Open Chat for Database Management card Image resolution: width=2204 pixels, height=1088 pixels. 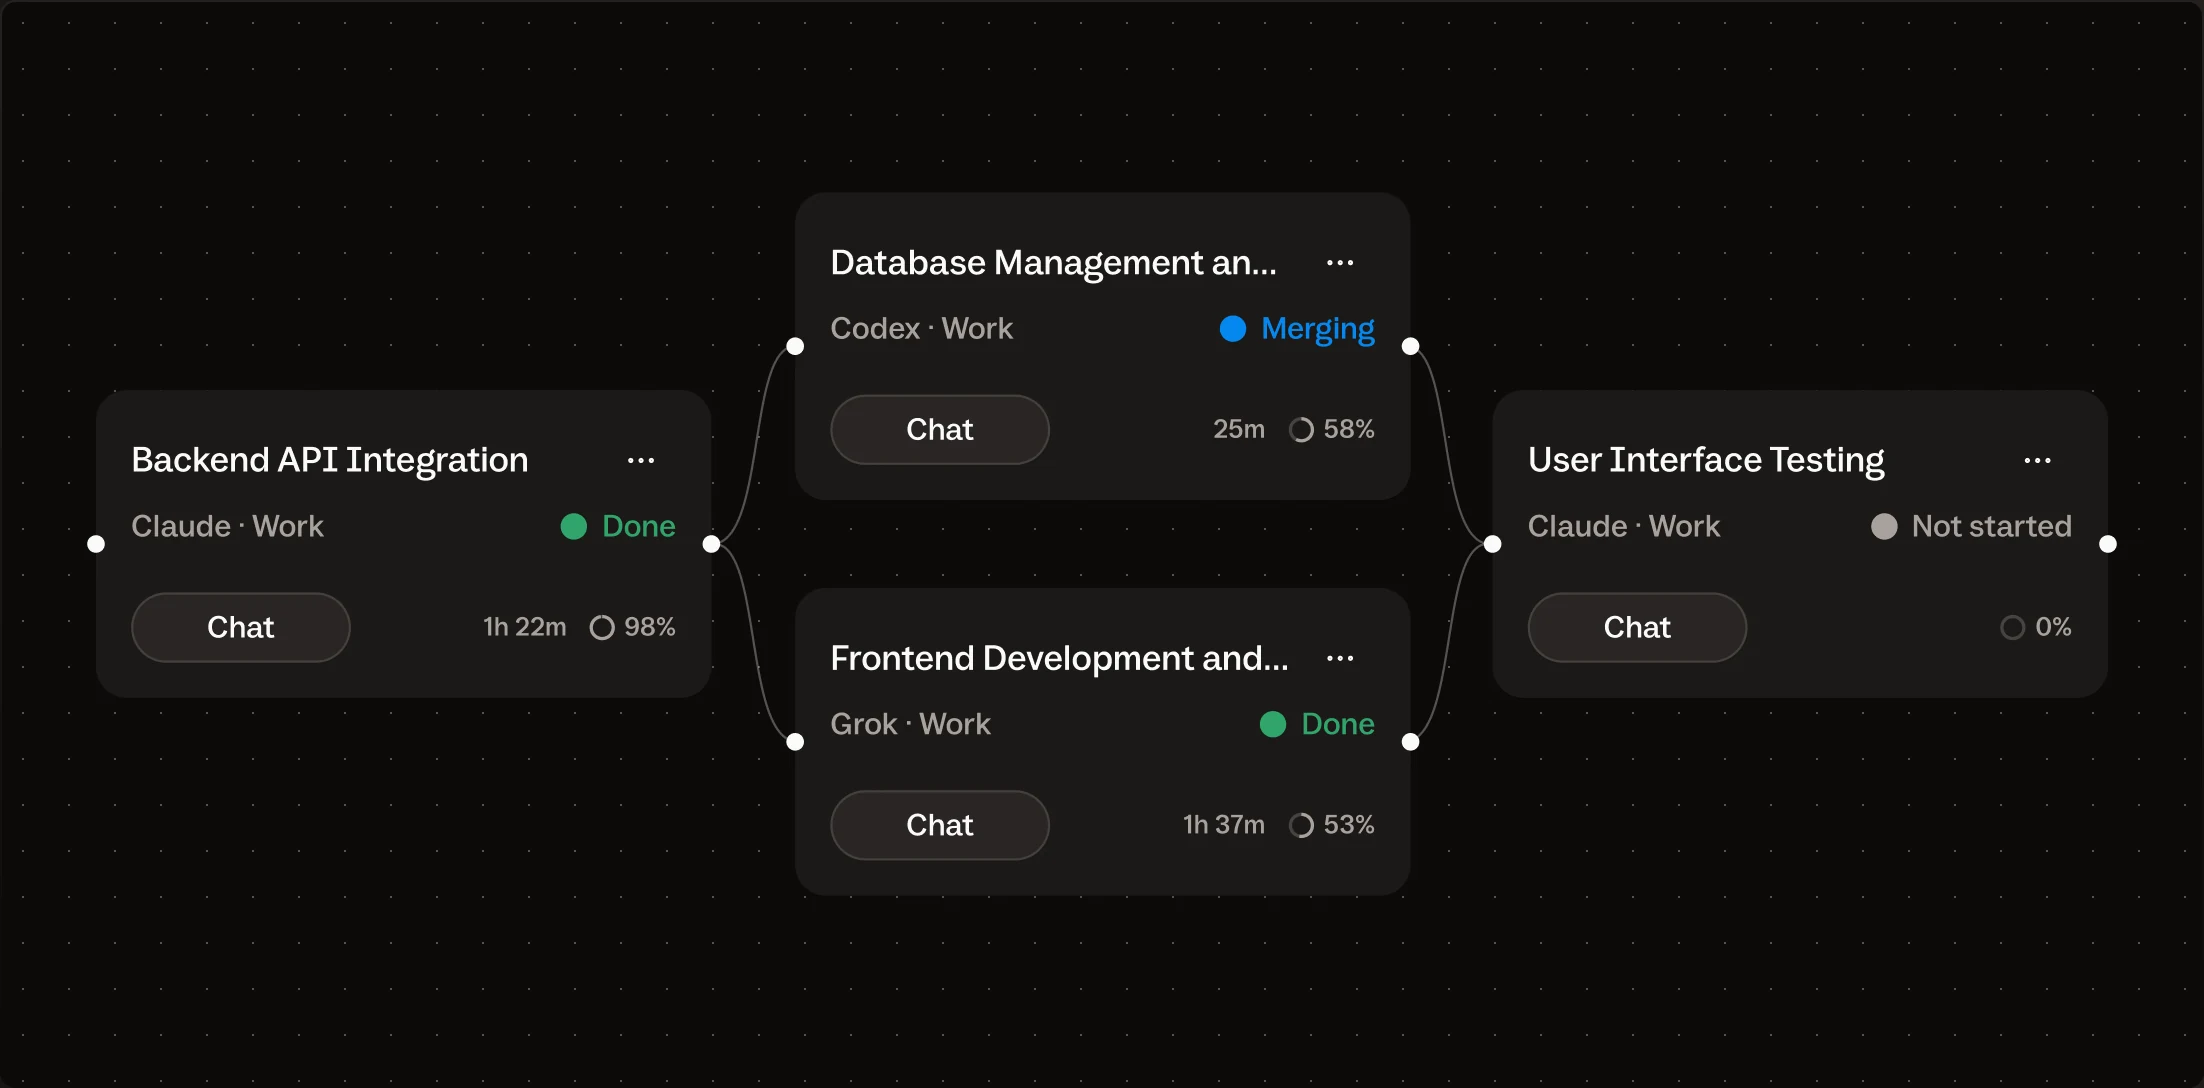pyautogui.click(x=940, y=429)
